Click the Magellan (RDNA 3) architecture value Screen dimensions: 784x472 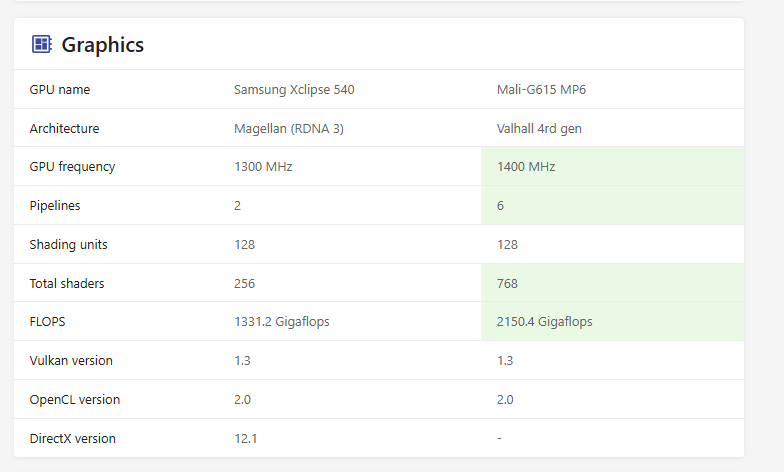pyautogui.click(x=289, y=129)
